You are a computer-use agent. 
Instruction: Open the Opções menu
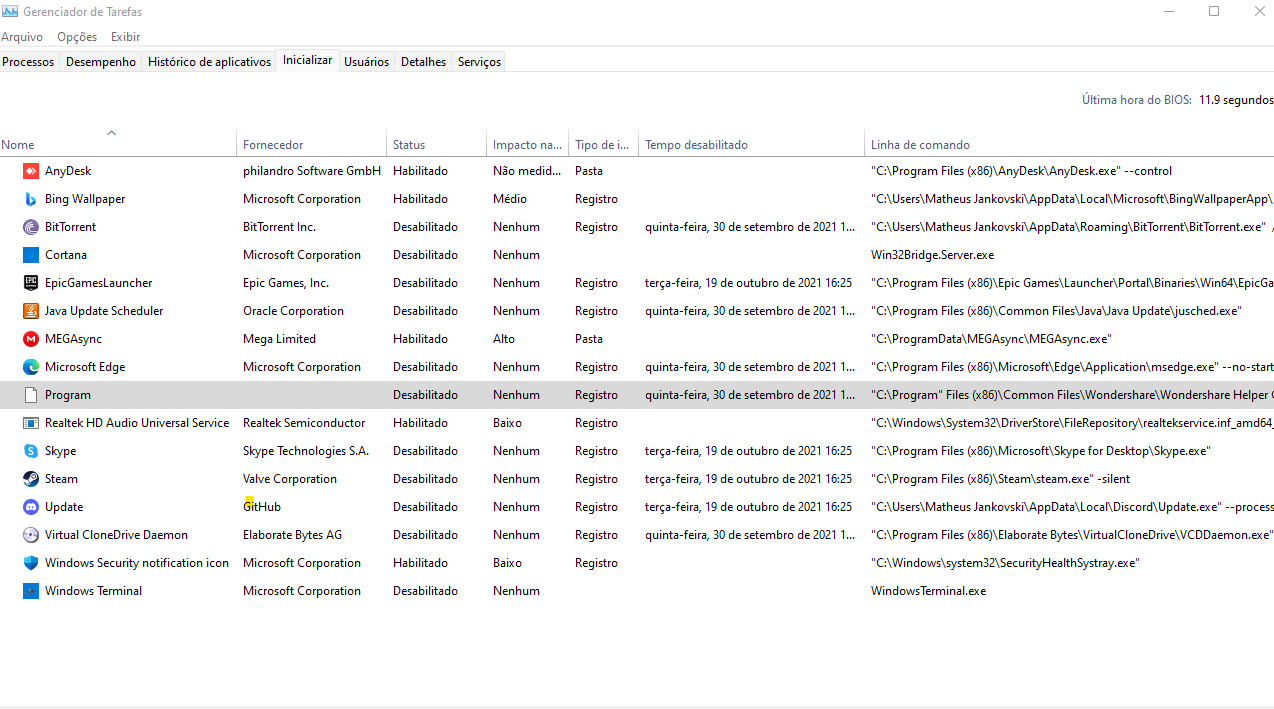77,37
